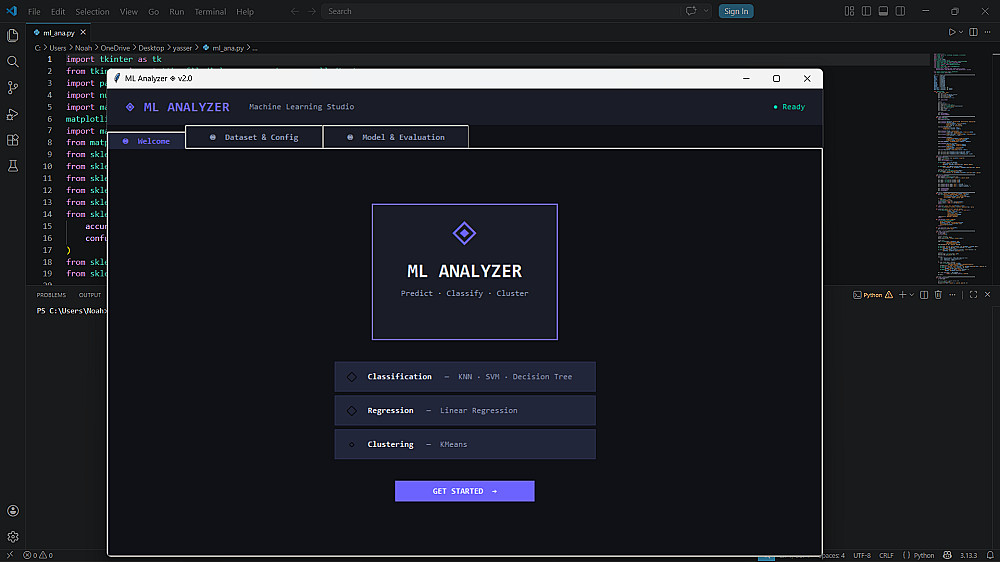Expand the Copilot chat dropdown arrow

(x=705, y=11)
